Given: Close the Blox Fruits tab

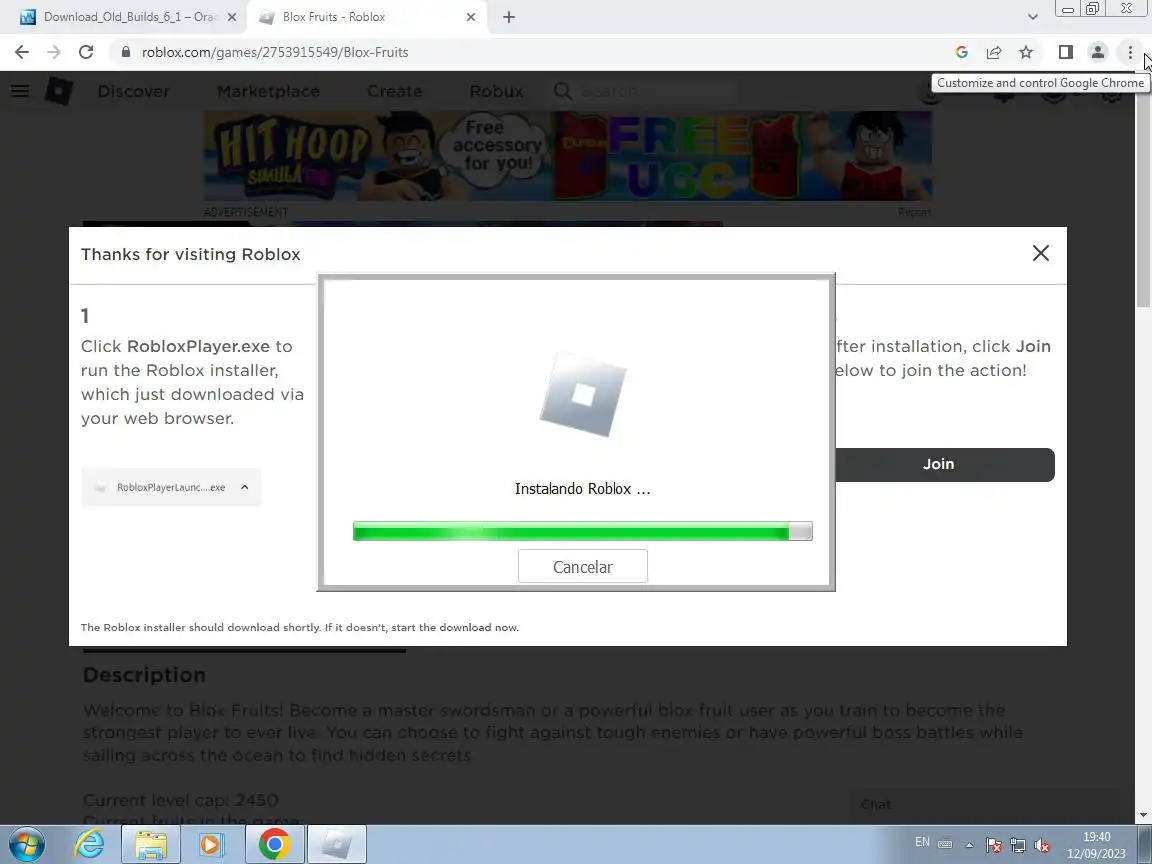Looking at the screenshot, I should point(471,17).
